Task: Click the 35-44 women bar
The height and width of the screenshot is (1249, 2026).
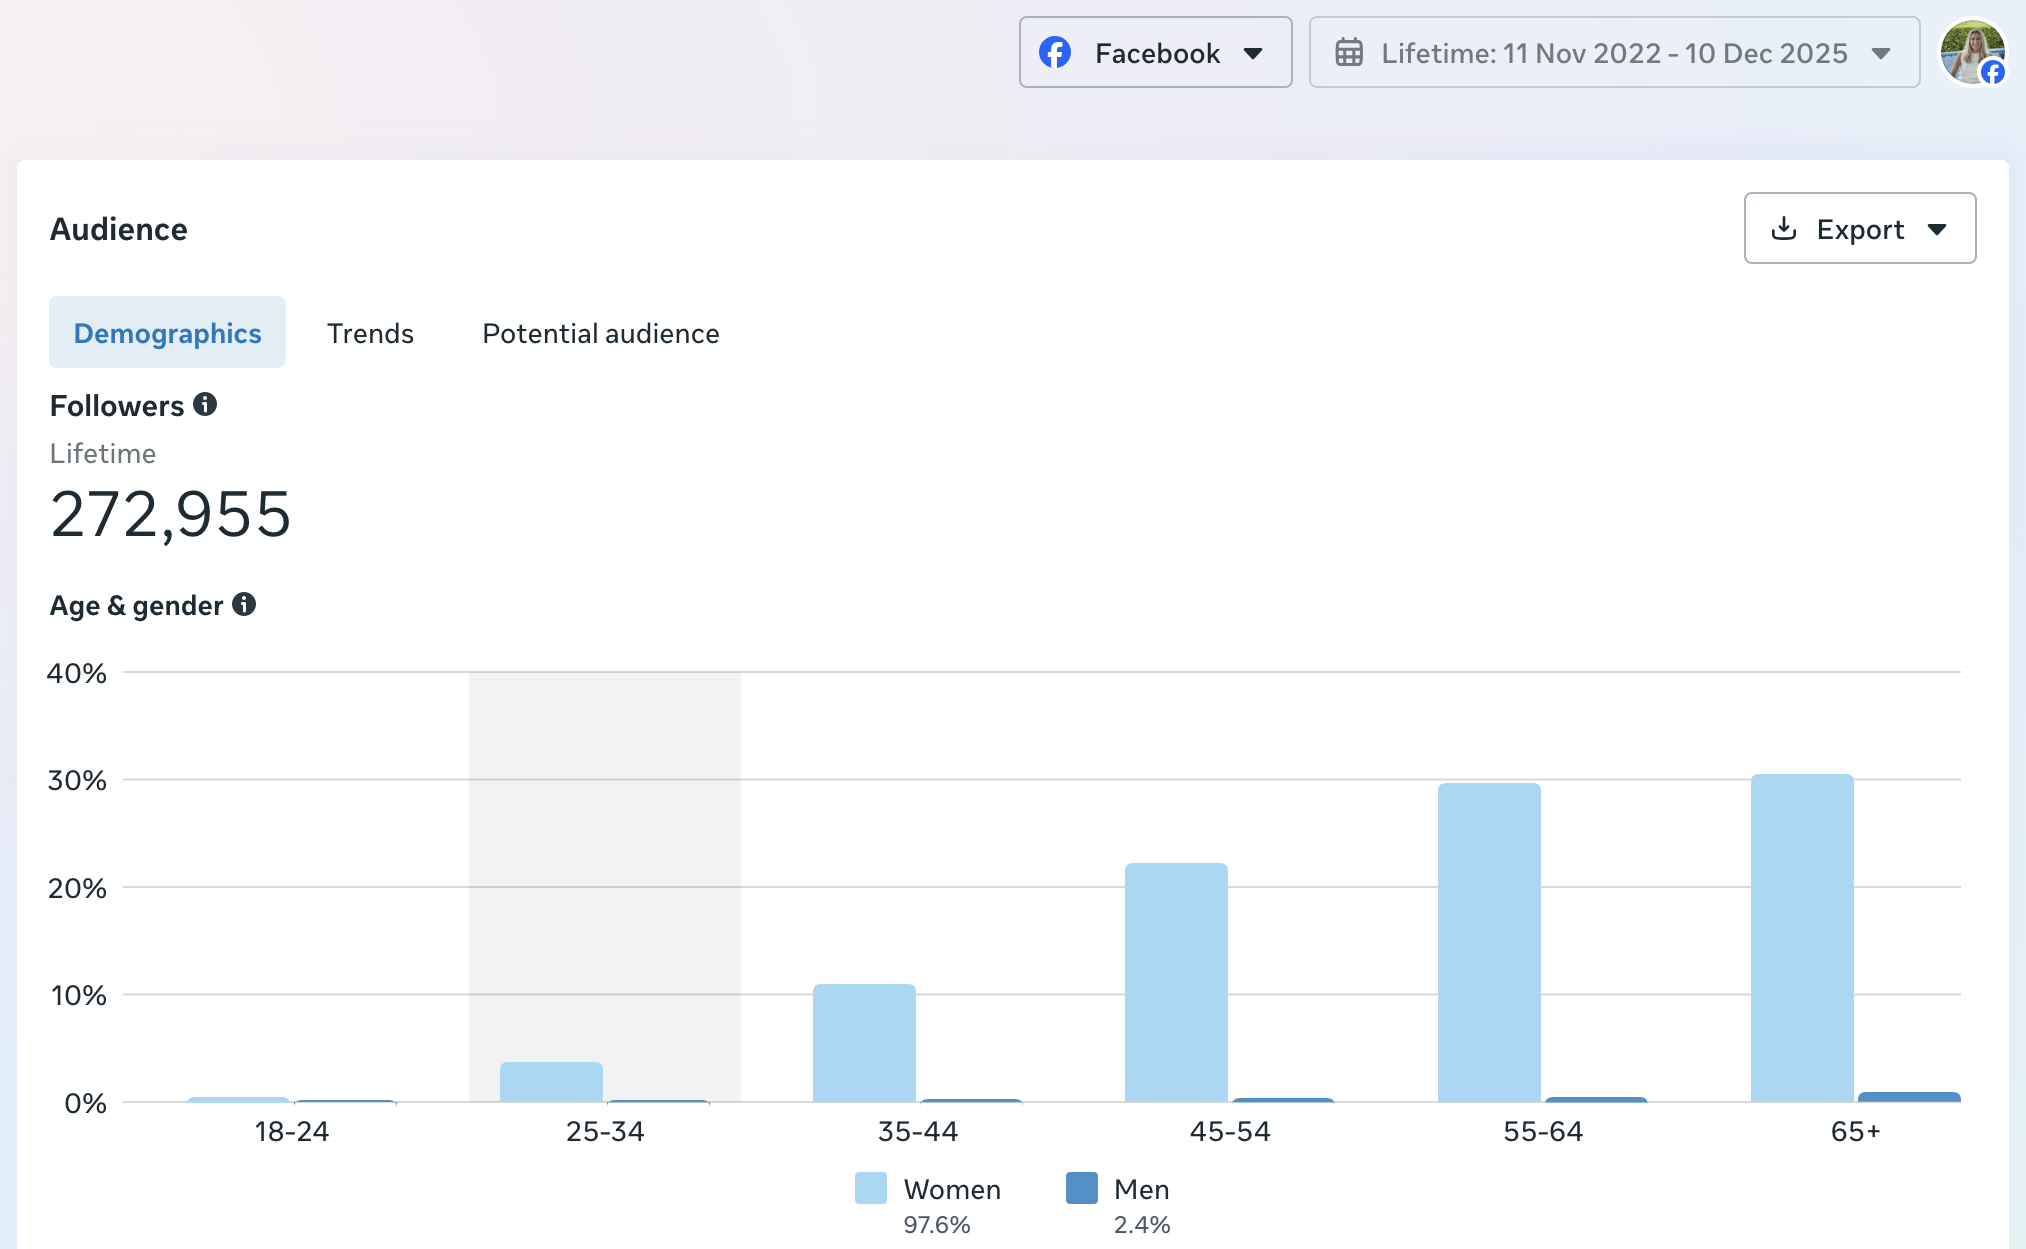Action: tap(863, 1043)
